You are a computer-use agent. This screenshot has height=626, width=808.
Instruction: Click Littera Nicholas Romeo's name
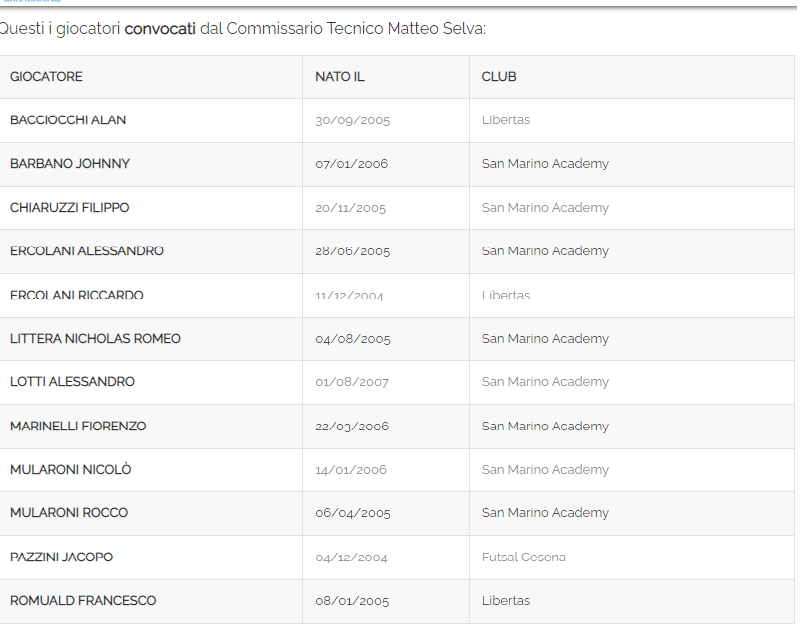pyautogui.click(x=95, y=339)
